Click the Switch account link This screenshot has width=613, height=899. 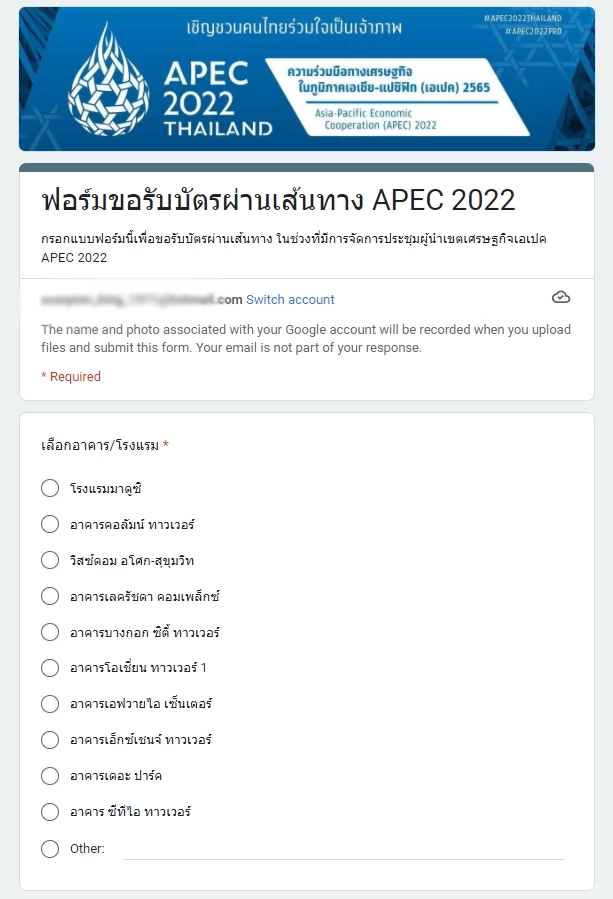pyautogui.click(x=291, y=297)
